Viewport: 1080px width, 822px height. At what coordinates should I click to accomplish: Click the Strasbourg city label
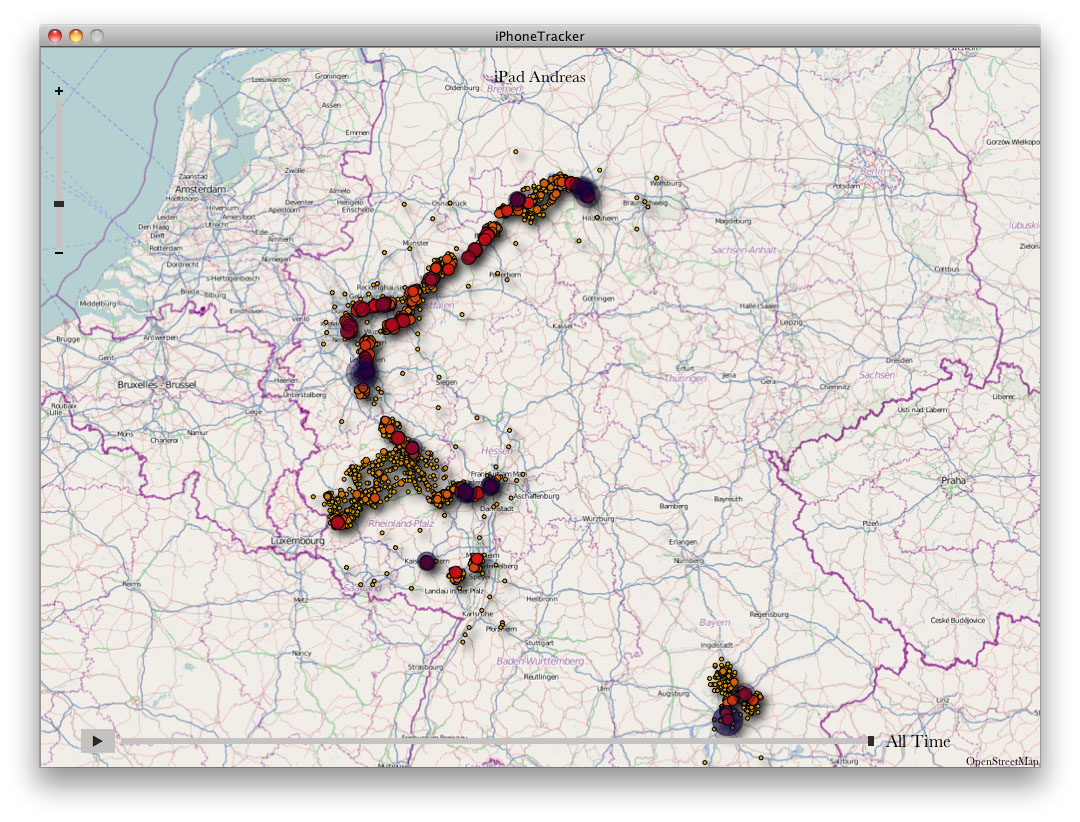tap(425, 667)
